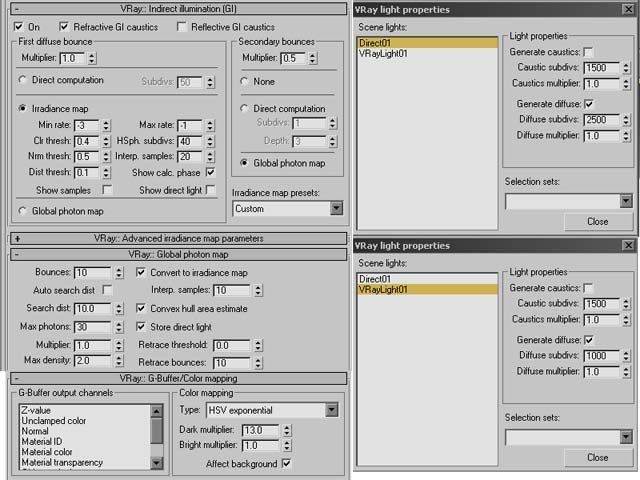Select secondary Direct computation radio
640x480 pixels.
click(244, 108)
